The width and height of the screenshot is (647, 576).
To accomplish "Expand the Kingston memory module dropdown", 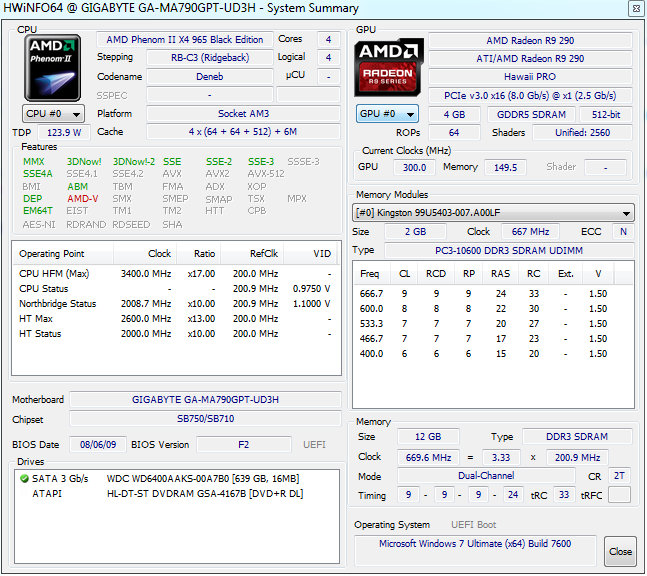I will [493, 213].
